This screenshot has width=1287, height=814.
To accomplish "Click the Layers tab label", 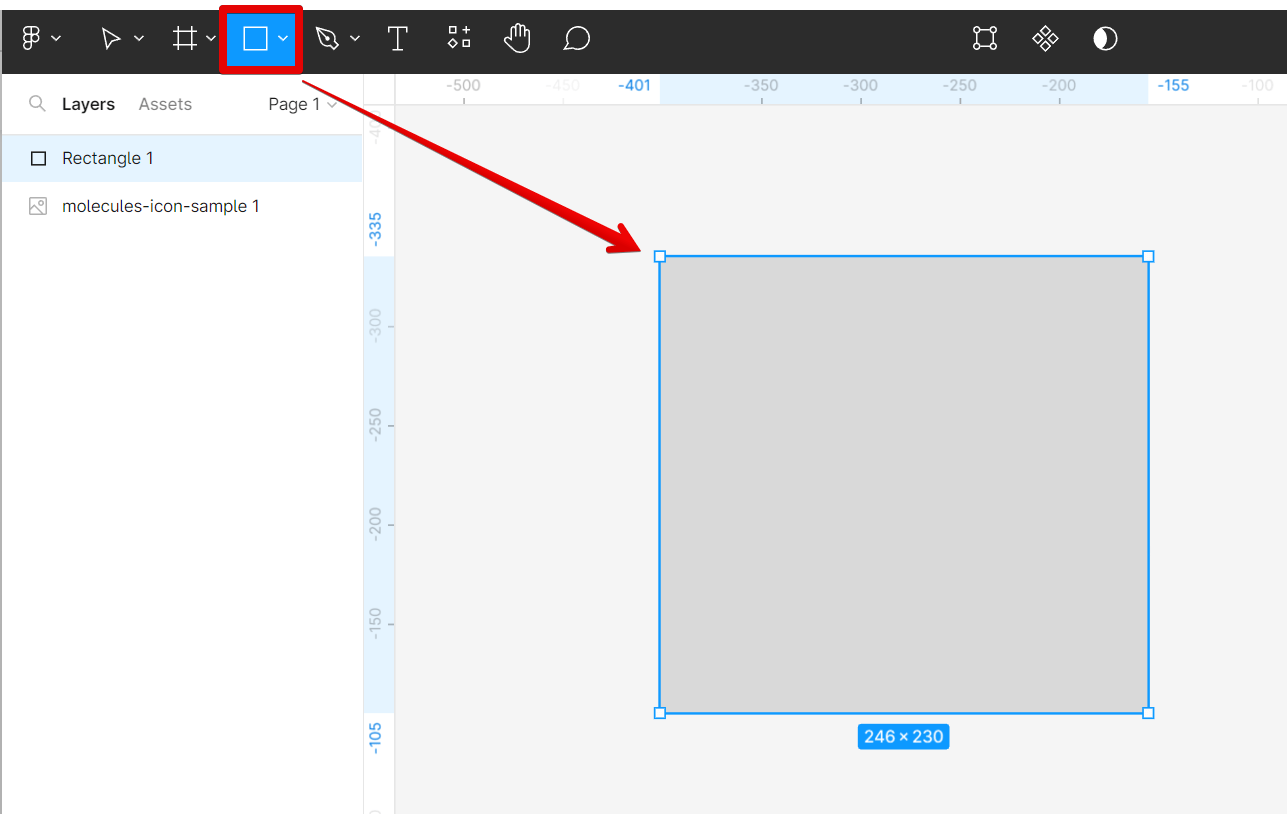I will coord(88,103).
